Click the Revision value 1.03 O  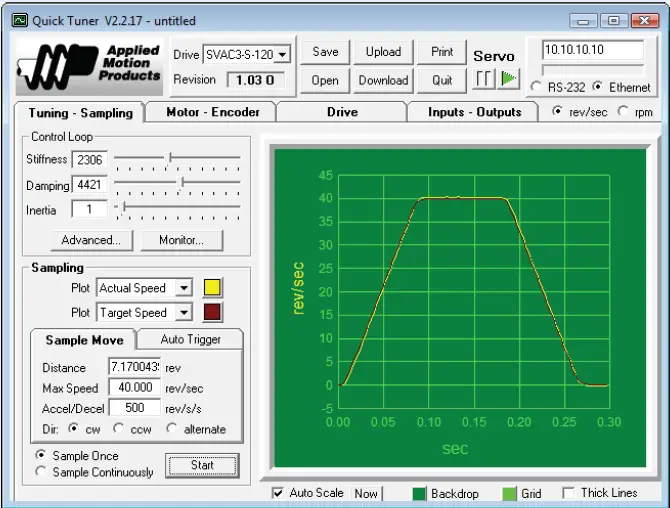(255, 80)
